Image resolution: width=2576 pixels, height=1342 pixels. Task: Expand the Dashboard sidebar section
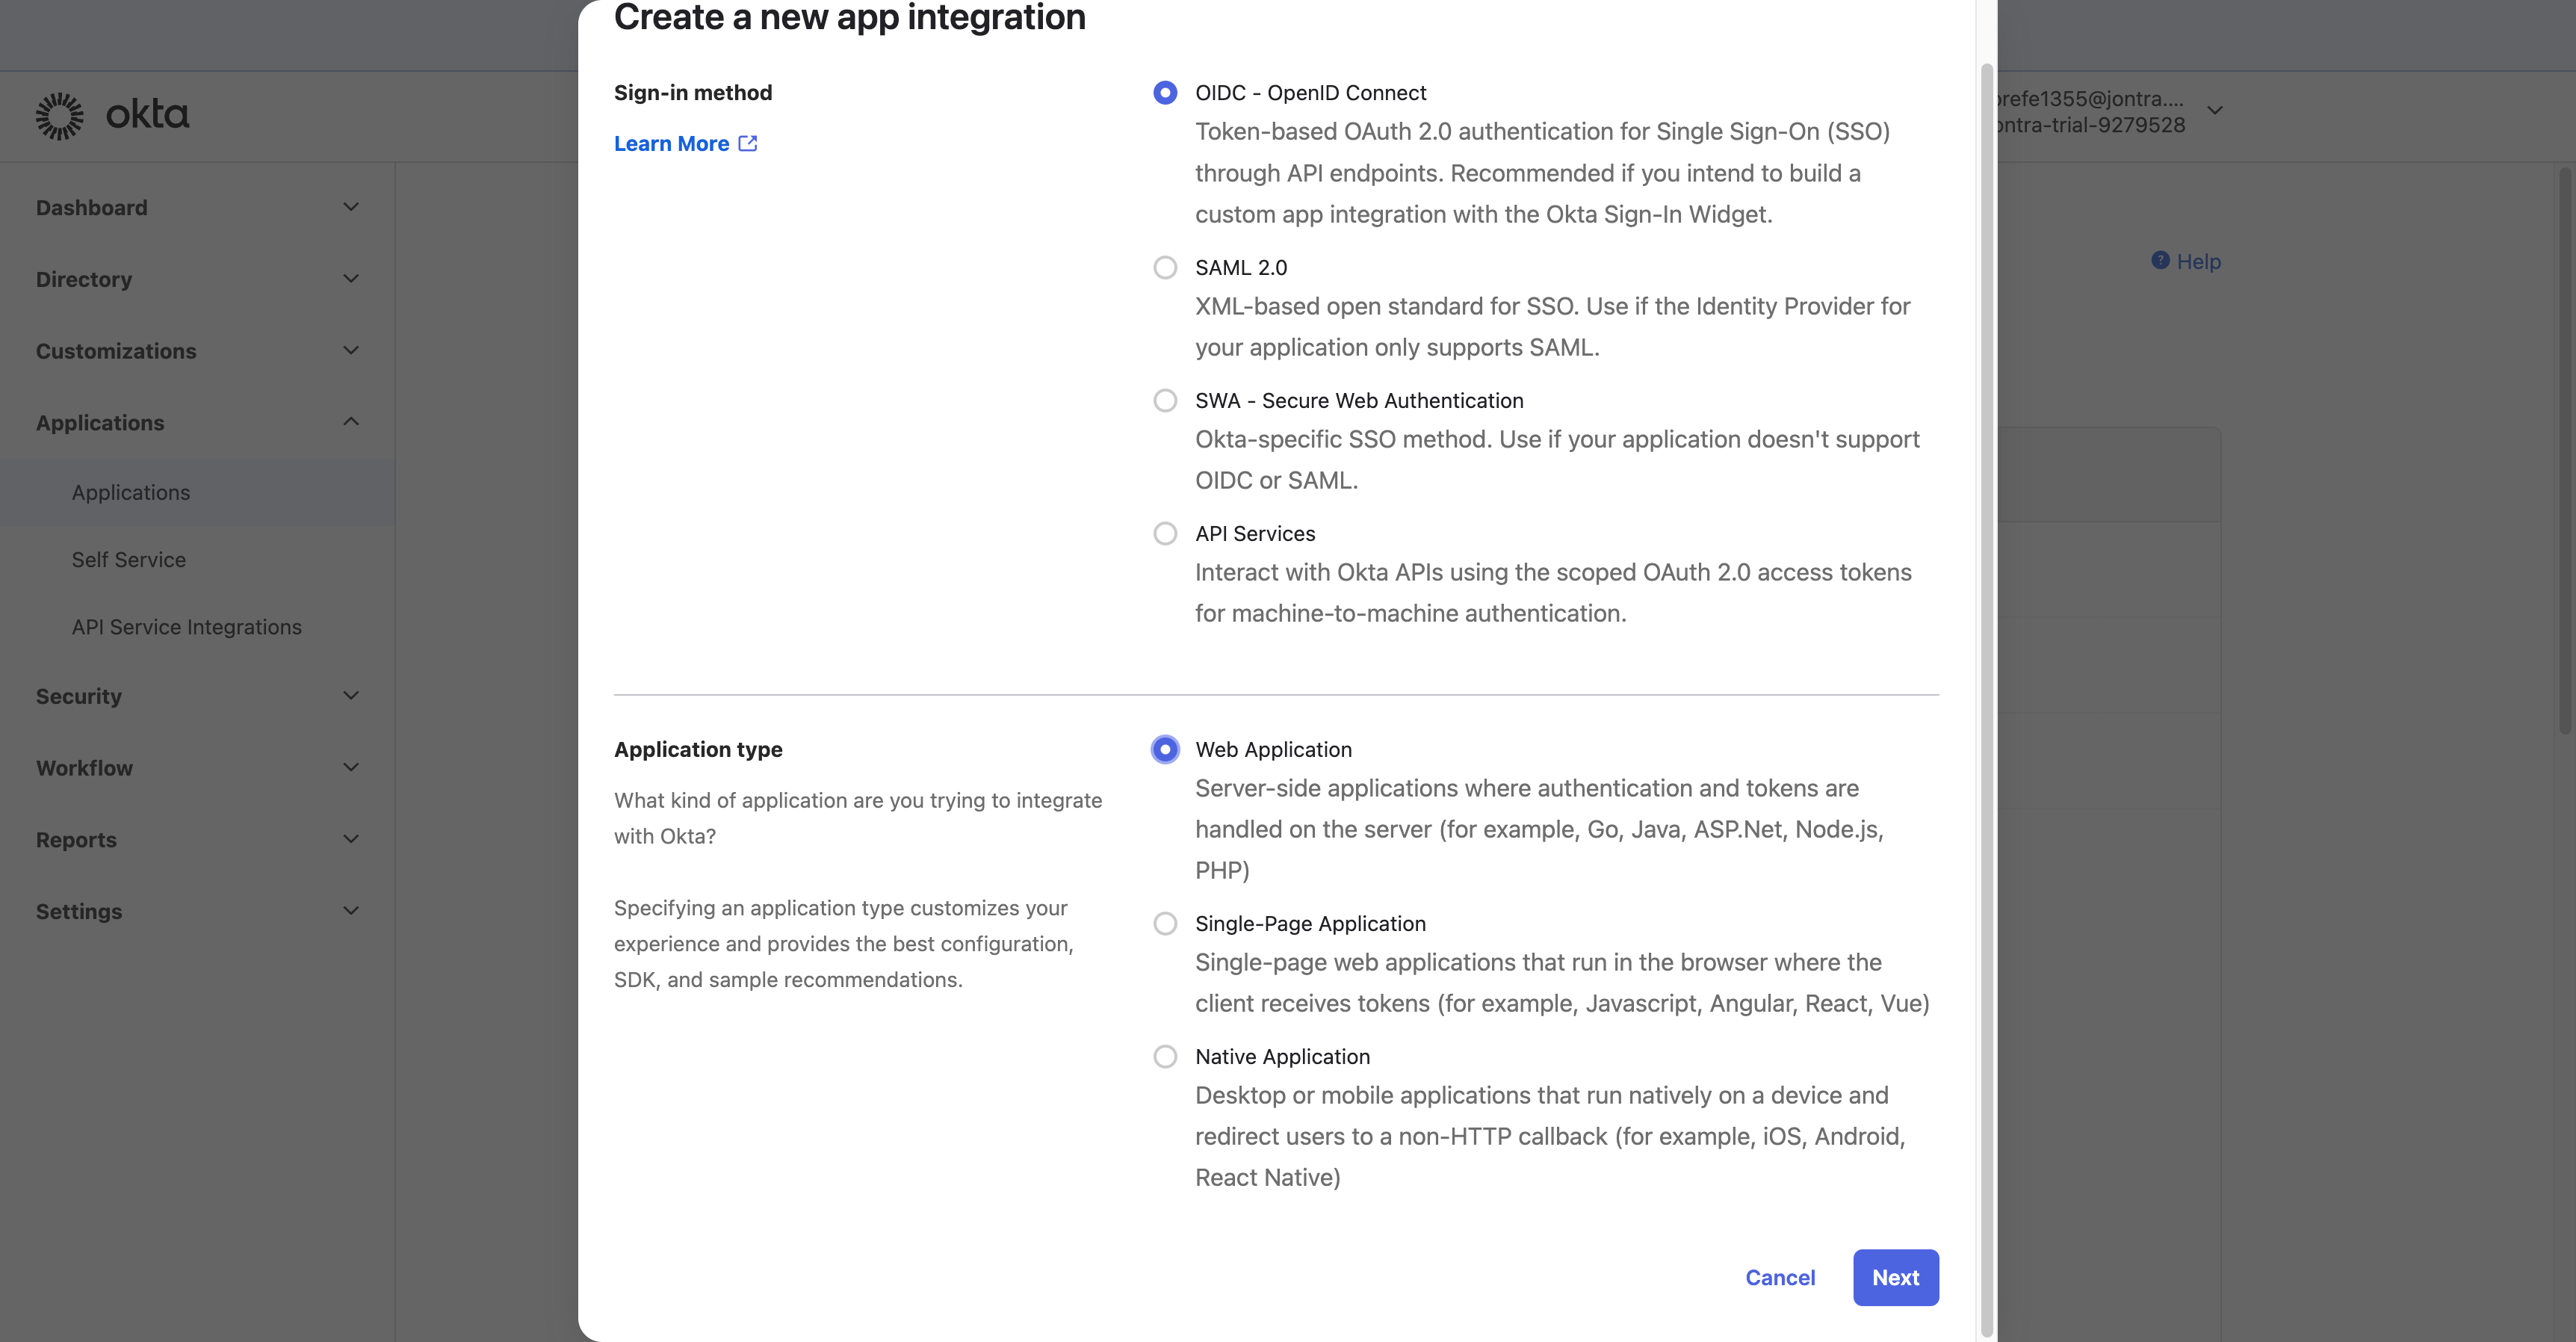(351, 208)
